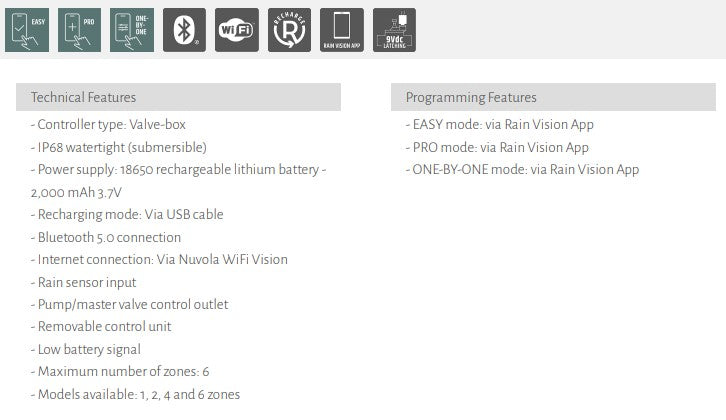The height and width of the screenshot is (420, 726).
Task: Click the Bluetooth icon
Action: coord(184,30)
